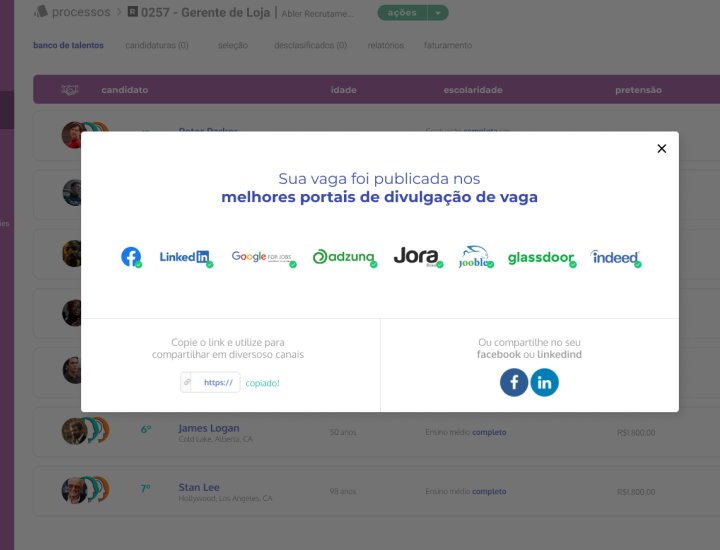This screenshot has width=720, height=550.
Task: Click the Facebook portal logo
Action: [x=131, y=257]
